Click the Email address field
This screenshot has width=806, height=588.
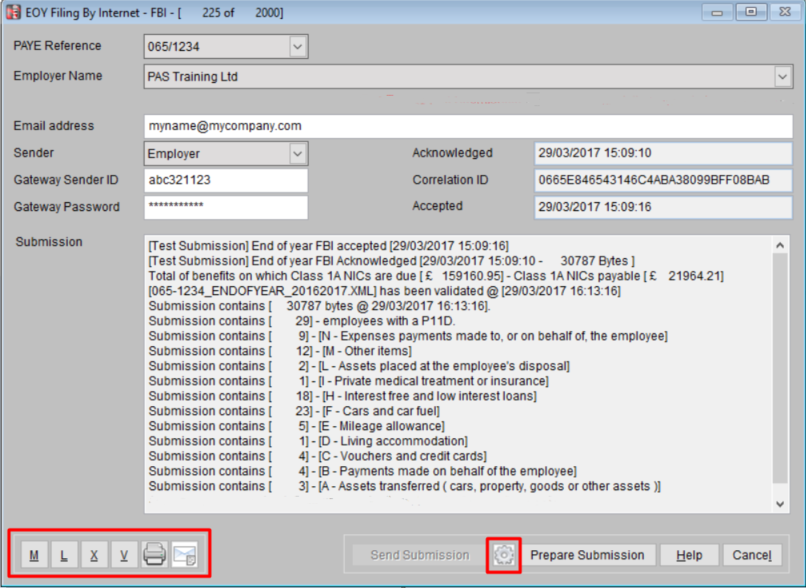click(468, 126)
